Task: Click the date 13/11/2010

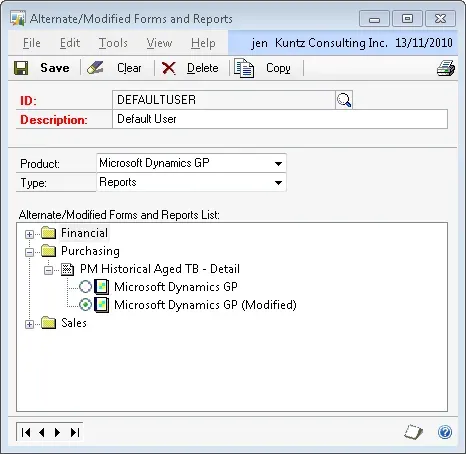Action: pos(424,43)
